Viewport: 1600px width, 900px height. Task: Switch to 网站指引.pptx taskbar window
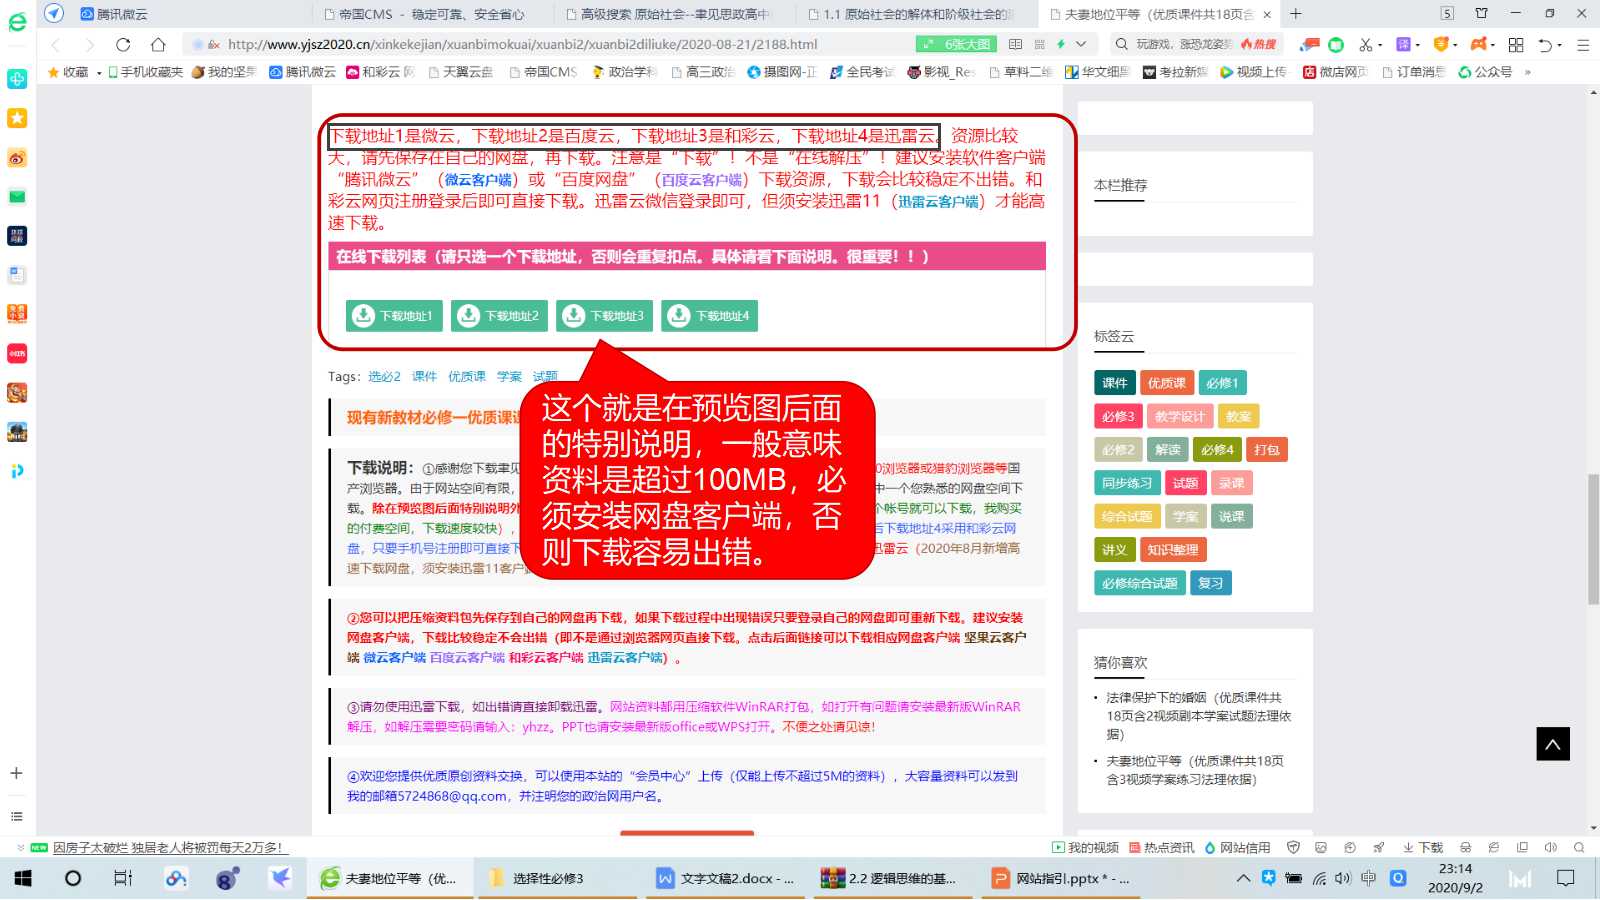[1062, 878]
